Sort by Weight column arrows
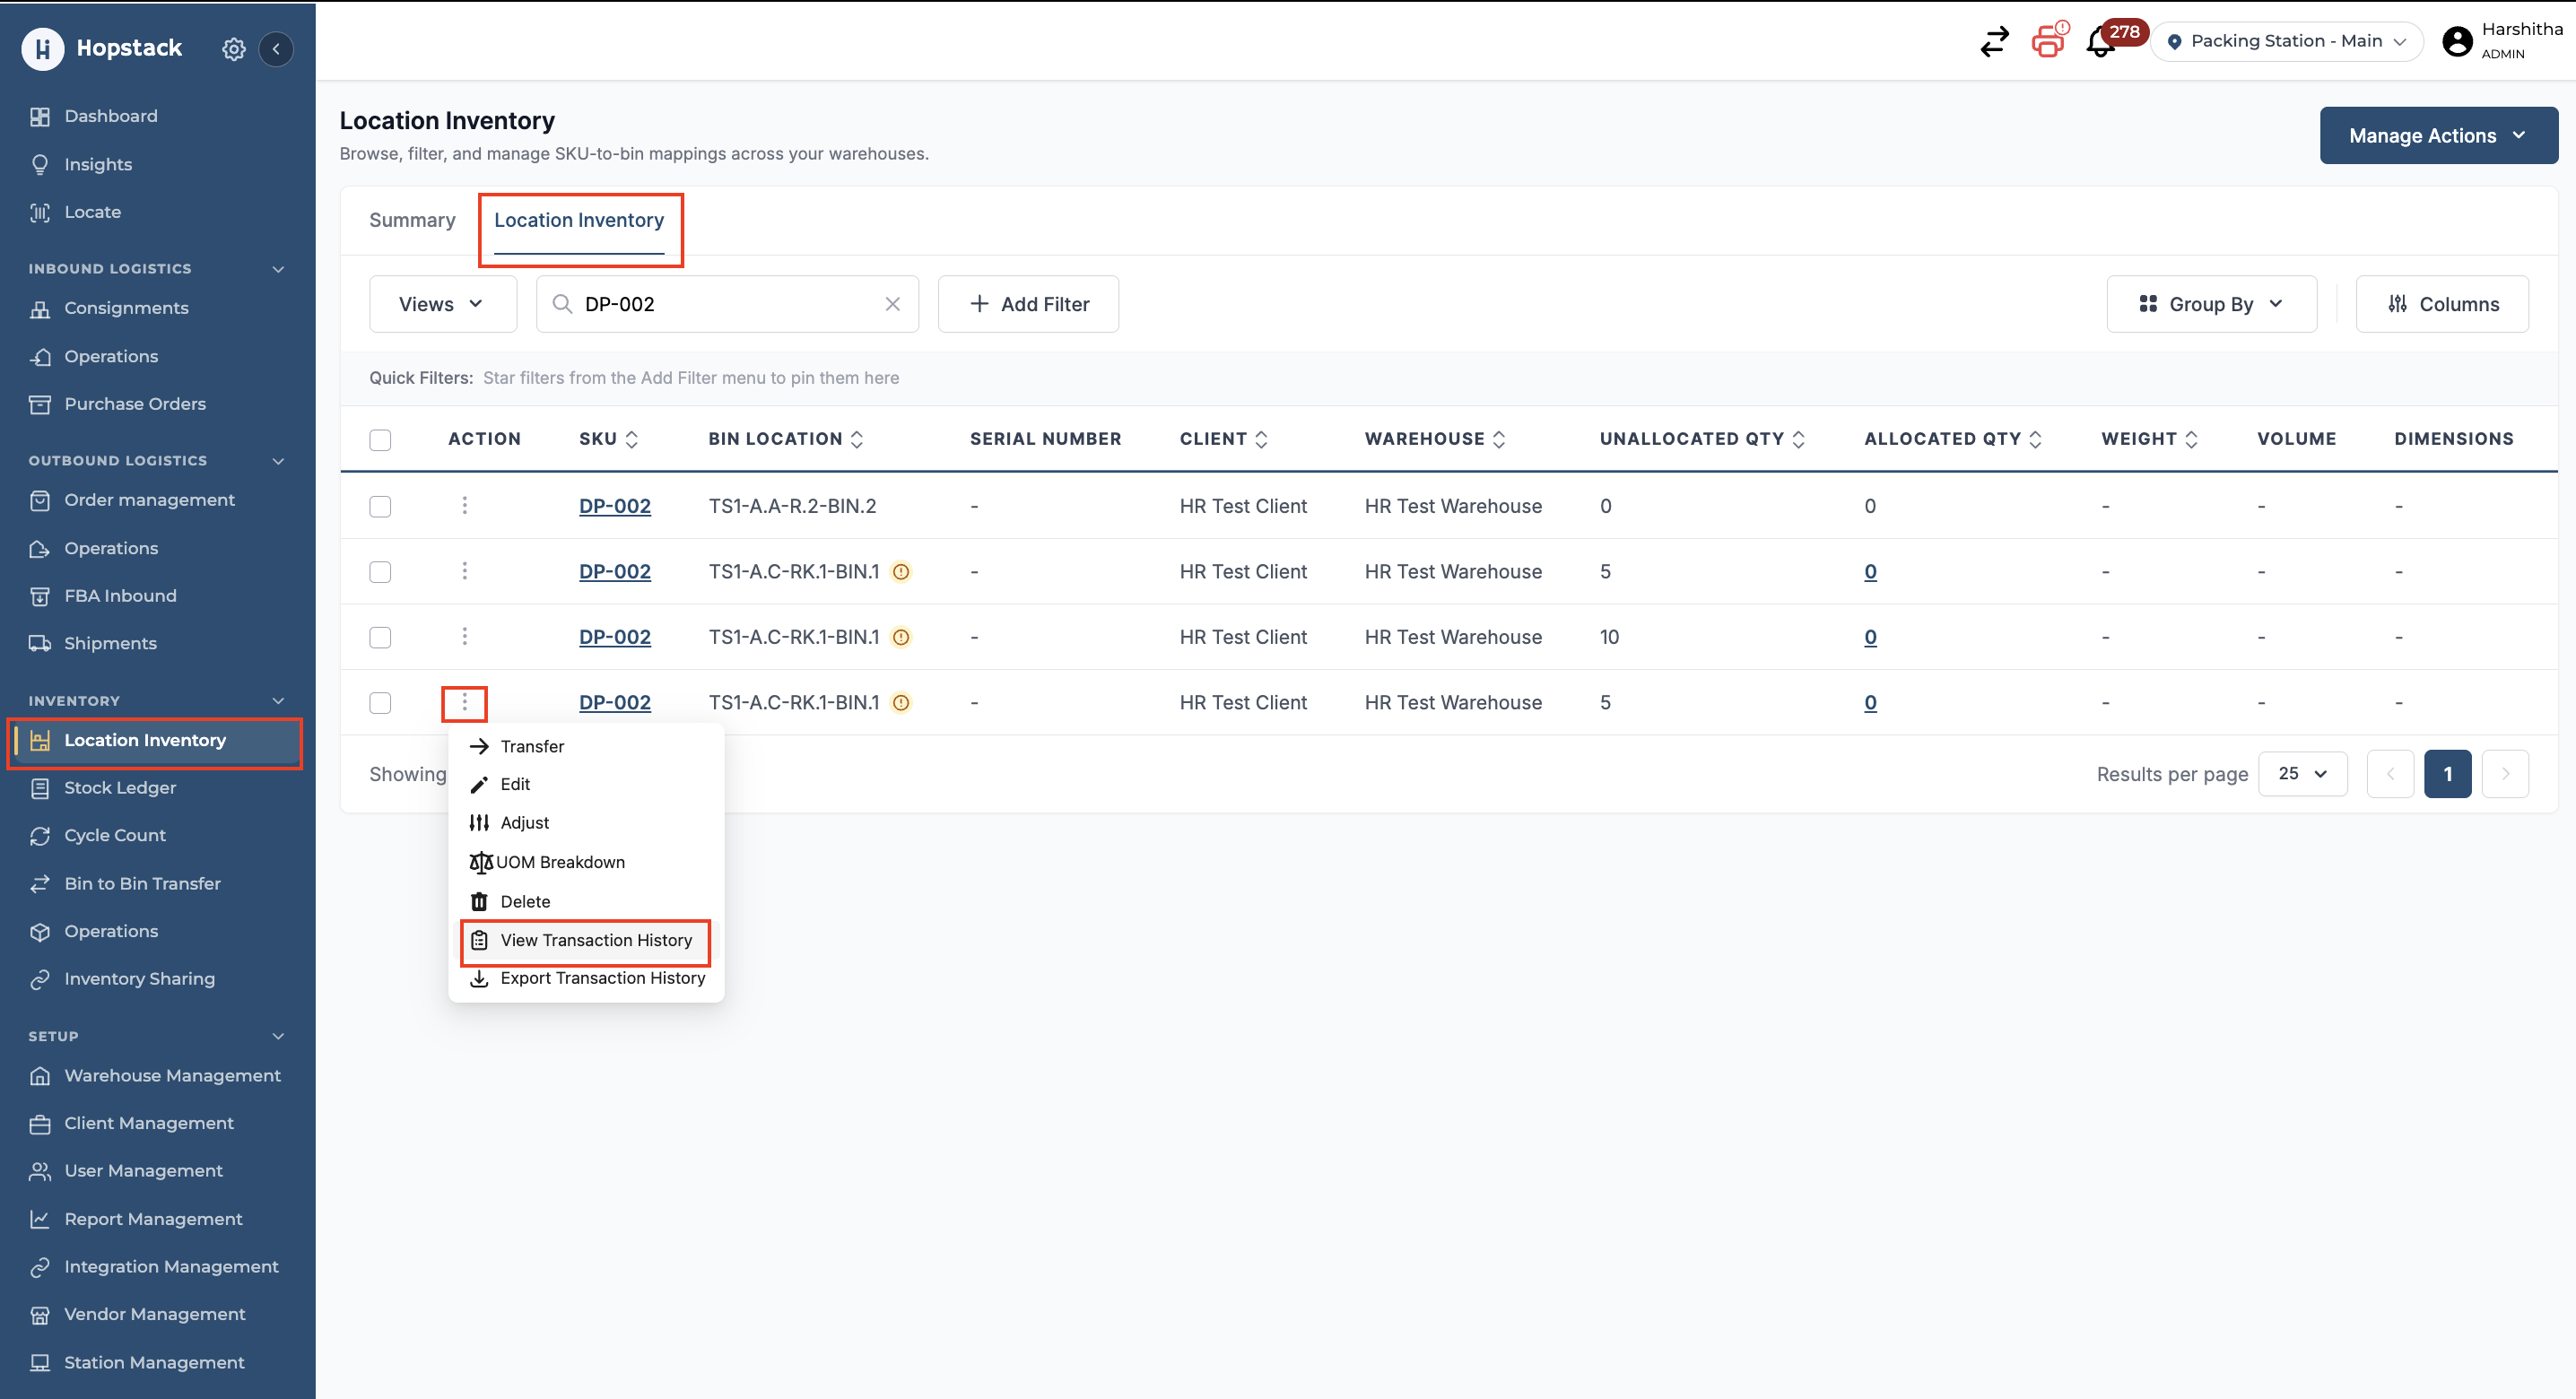 [x=2190, y=439]
